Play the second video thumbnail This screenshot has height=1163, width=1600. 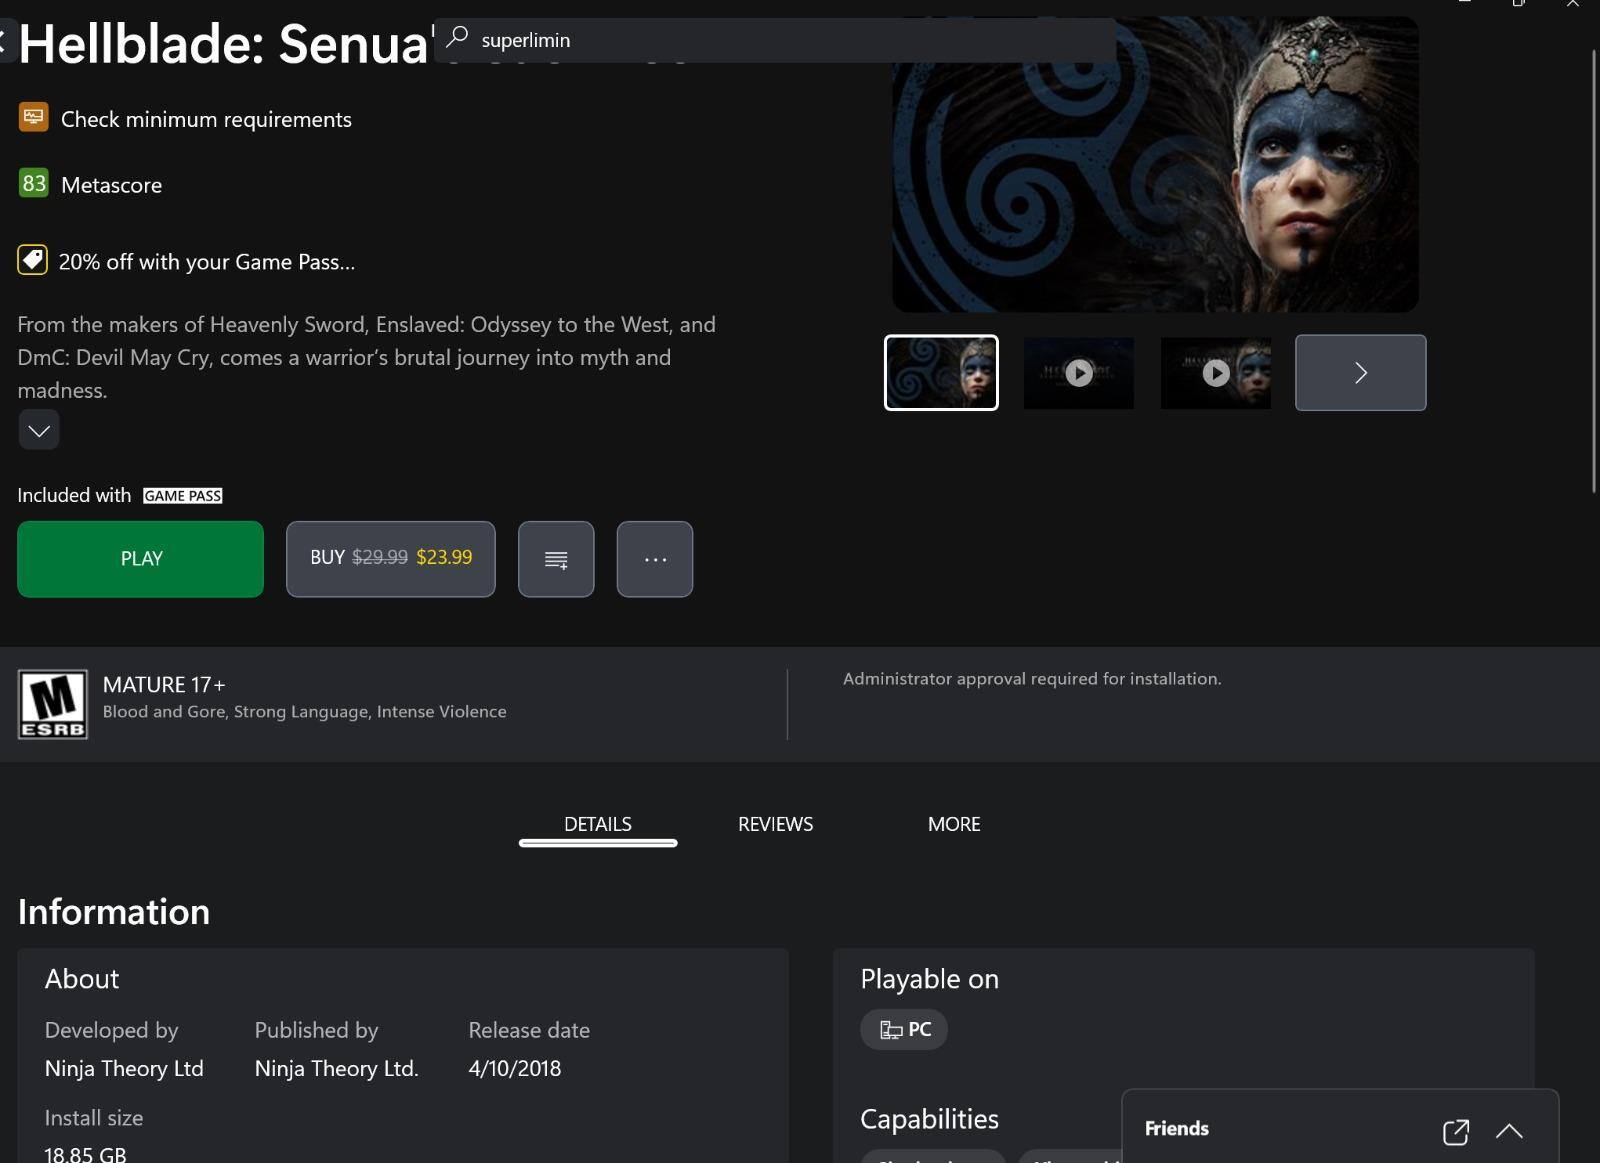click(1215, 373)
